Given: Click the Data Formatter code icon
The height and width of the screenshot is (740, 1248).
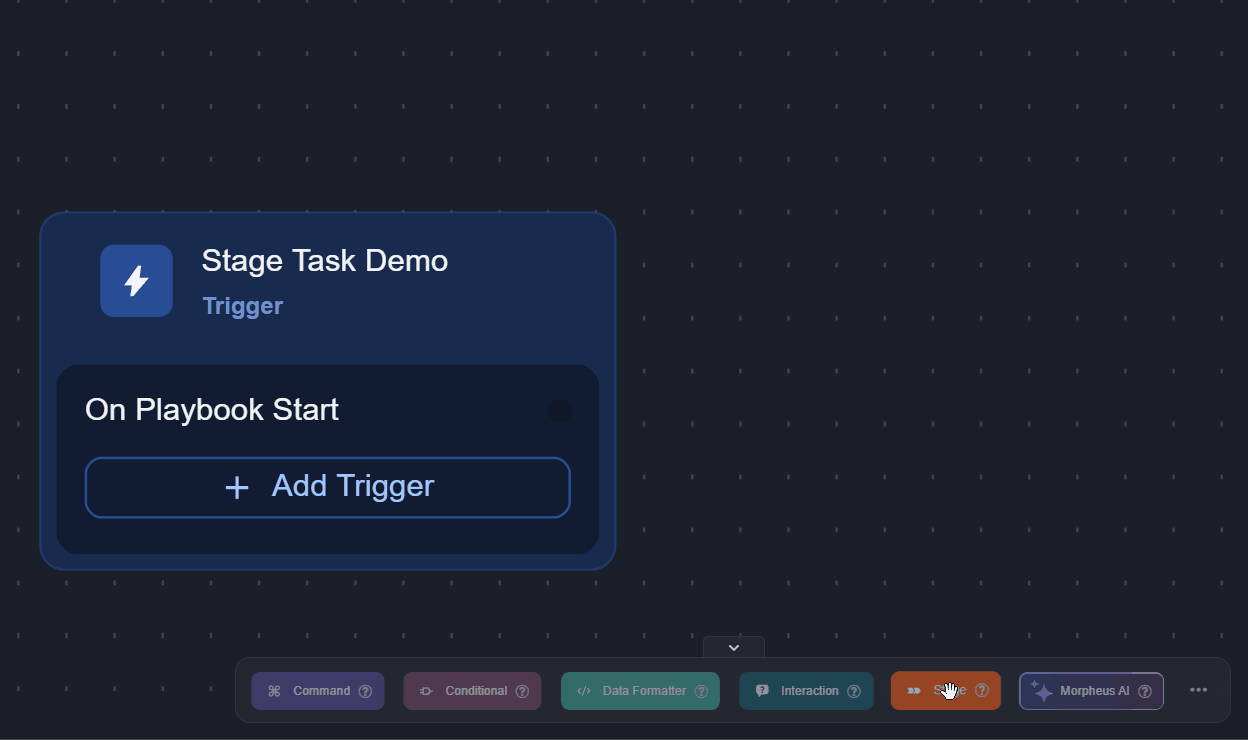Looking at the screenshot, I should point(584,690).
